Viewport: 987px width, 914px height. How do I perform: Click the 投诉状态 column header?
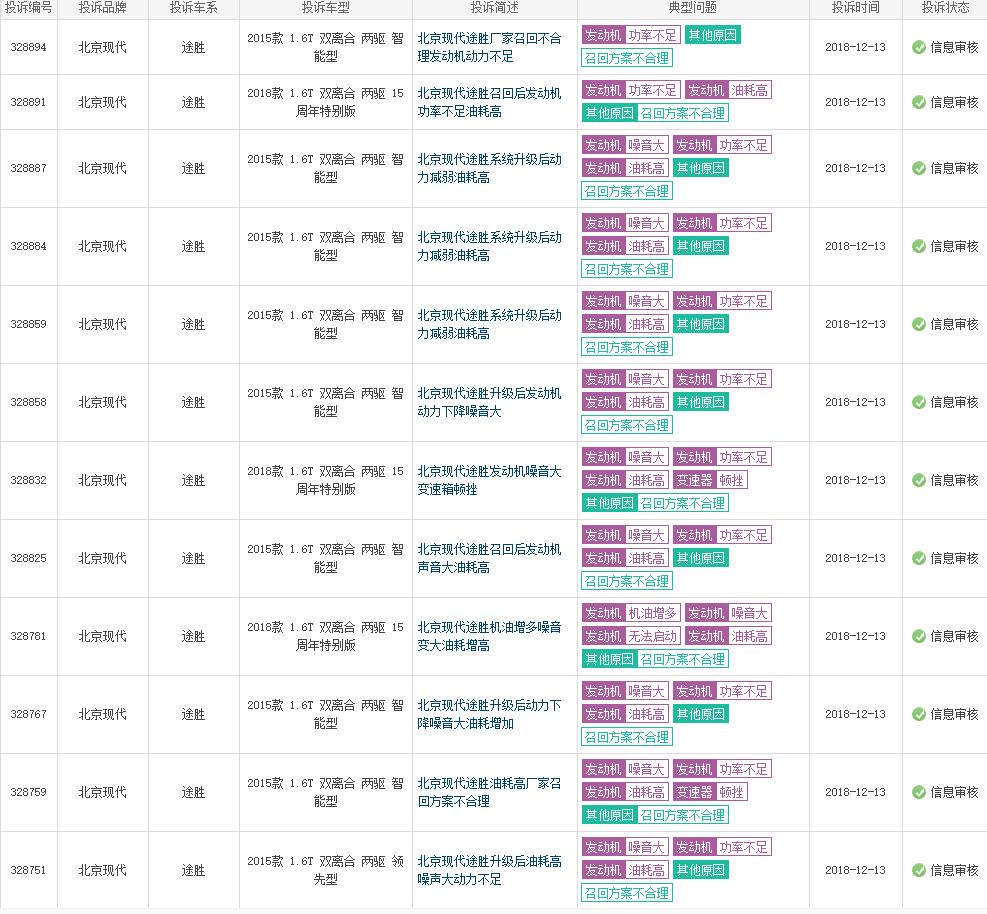[944, 8]
